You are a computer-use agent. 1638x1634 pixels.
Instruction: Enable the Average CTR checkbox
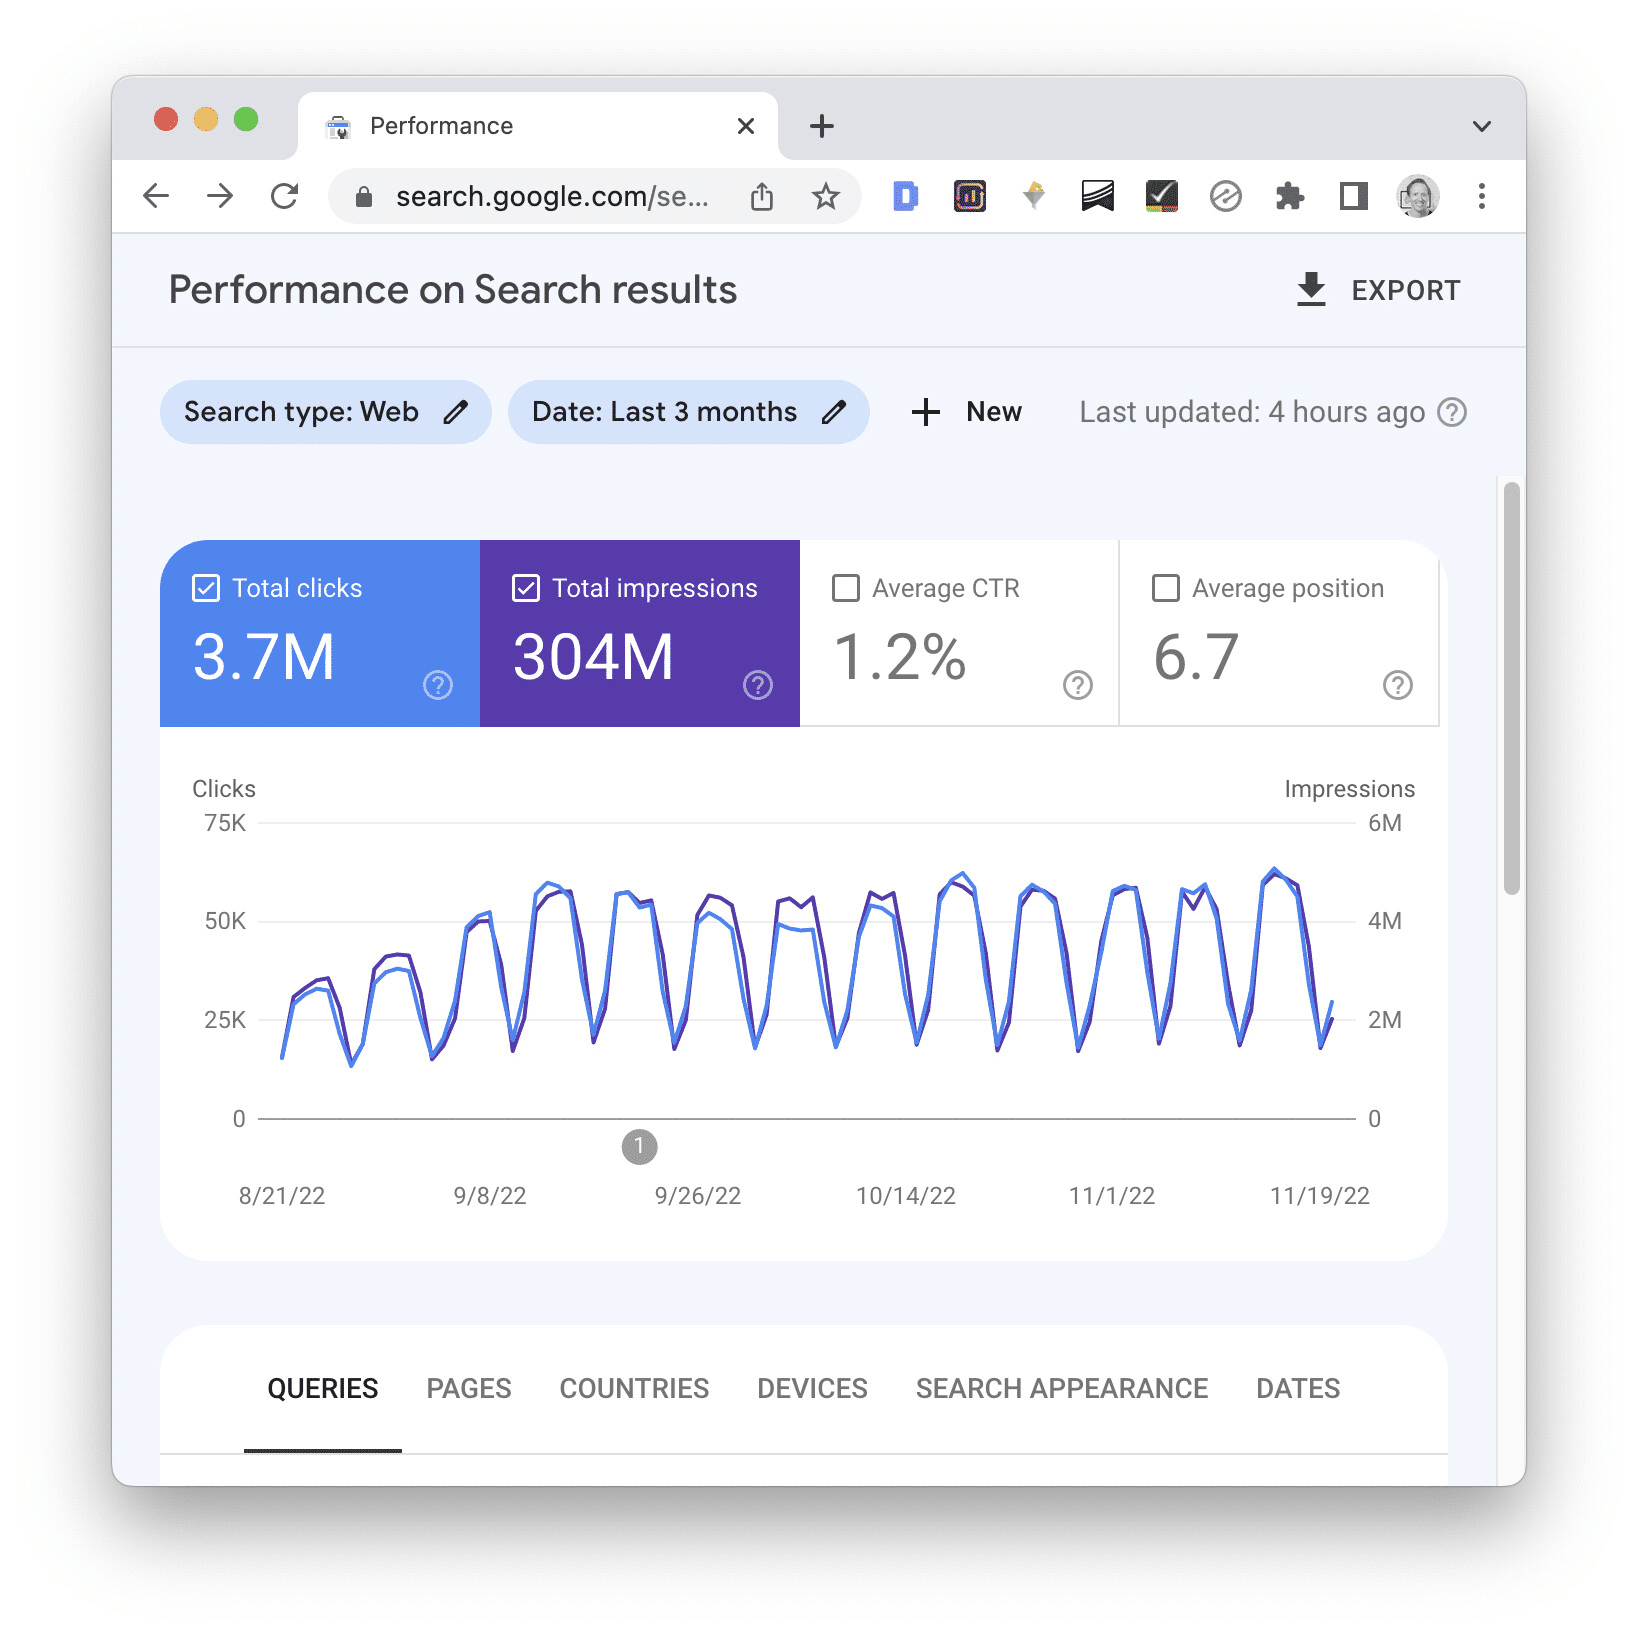click(x=846, y=588)
